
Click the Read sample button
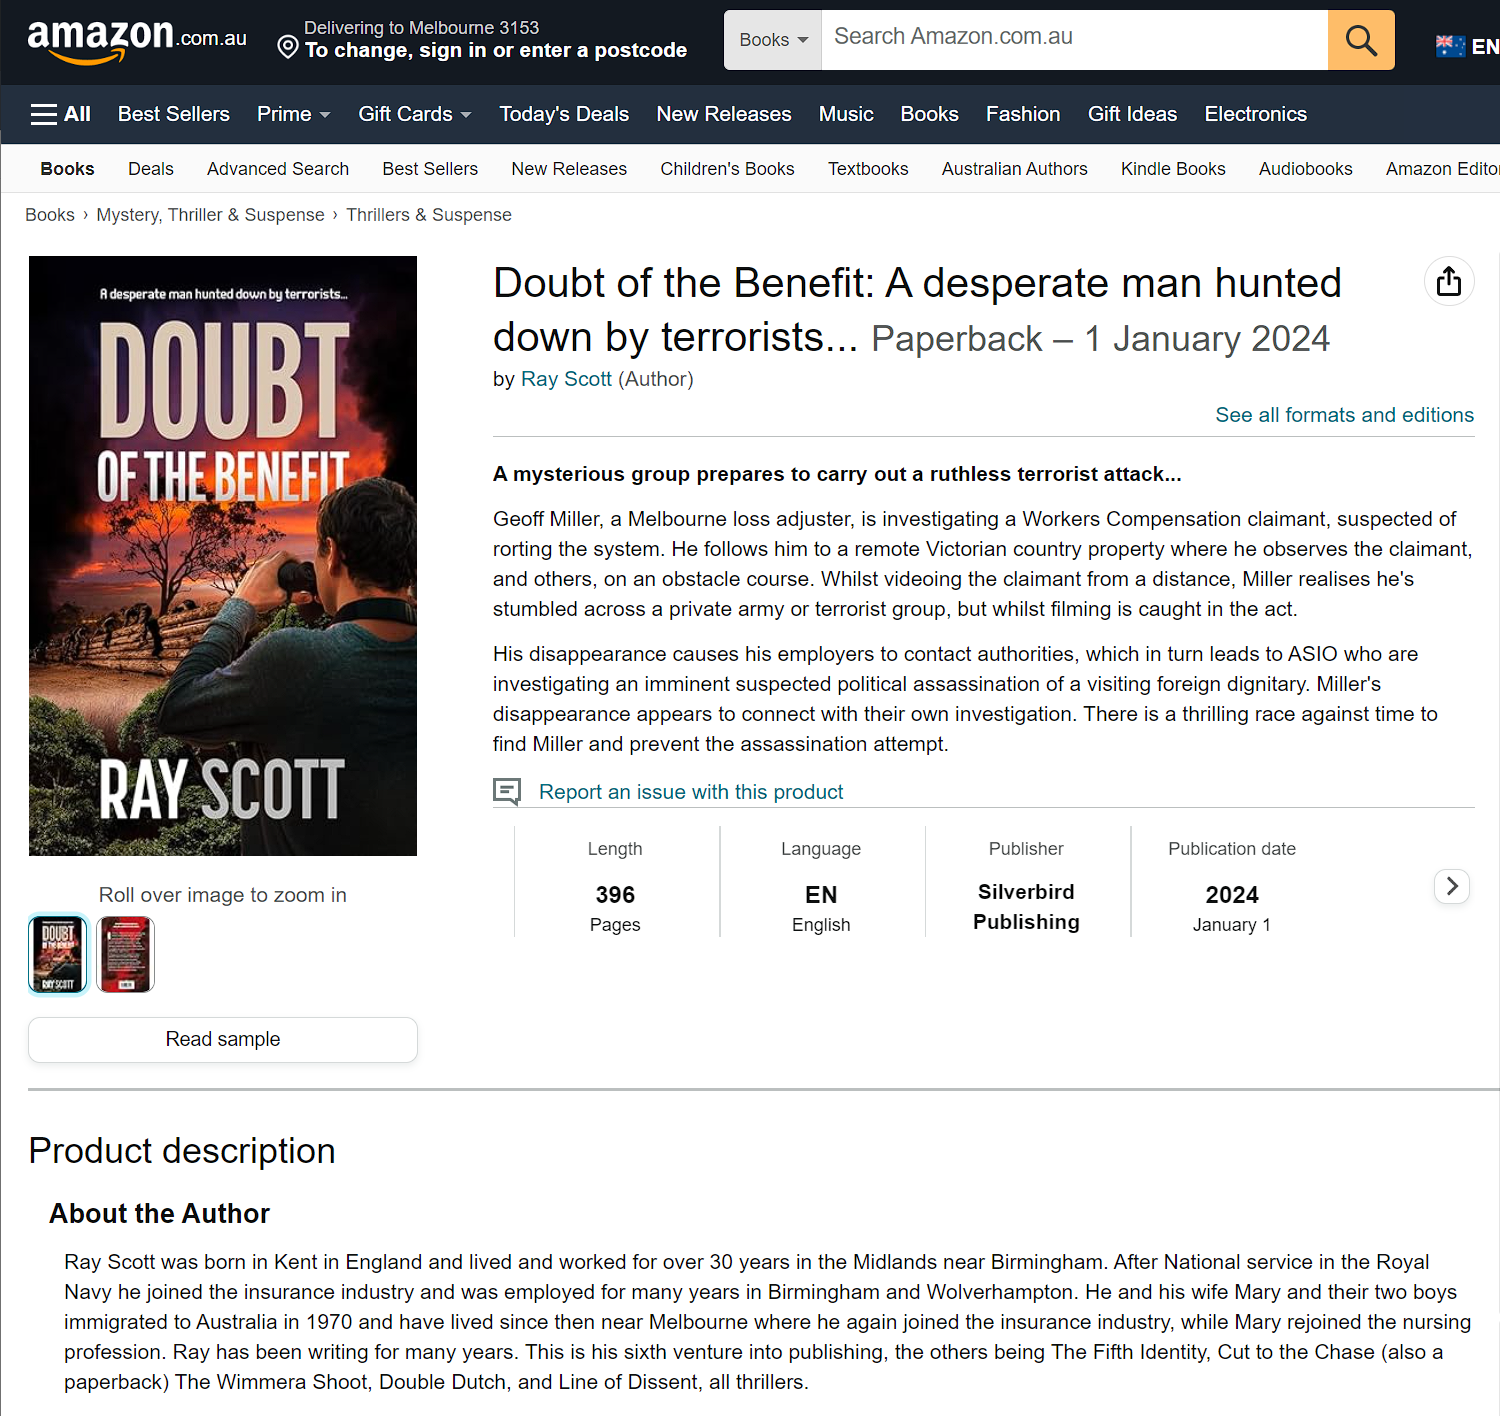[x=223, y=1040]
